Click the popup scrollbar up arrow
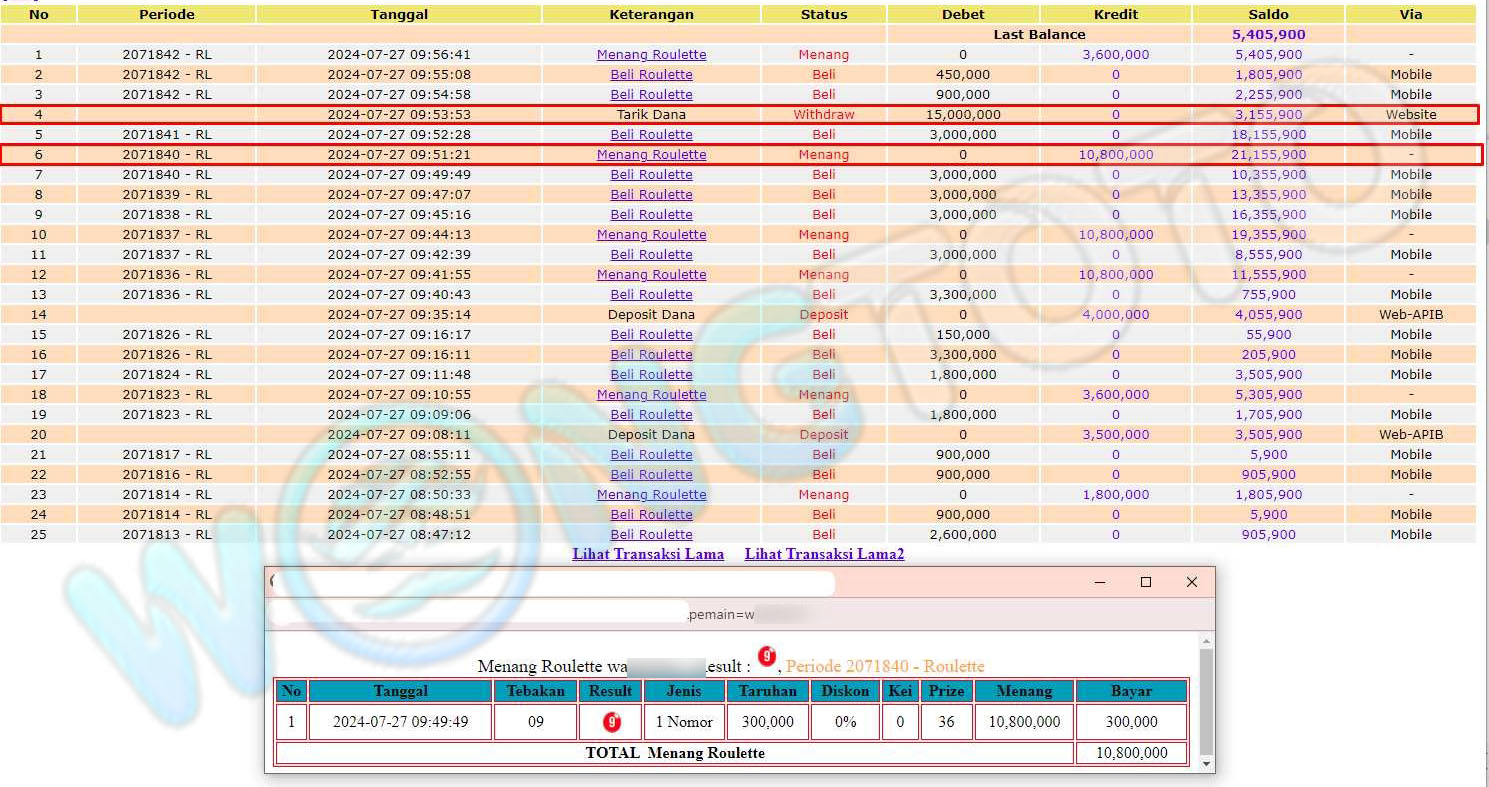The width and height of the screenshot is (1489, 787). tap(1206, 641)
